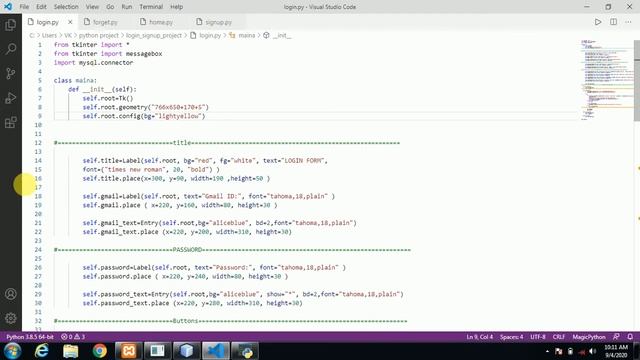Open the View menu
The image size is (640, 360).
(x=92, y=7)
